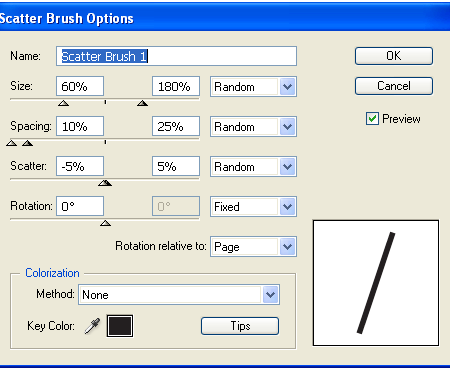Viewport: 450px width, 370px height.
Task: Click the Scatter slider handle
Action: point(105,183)
